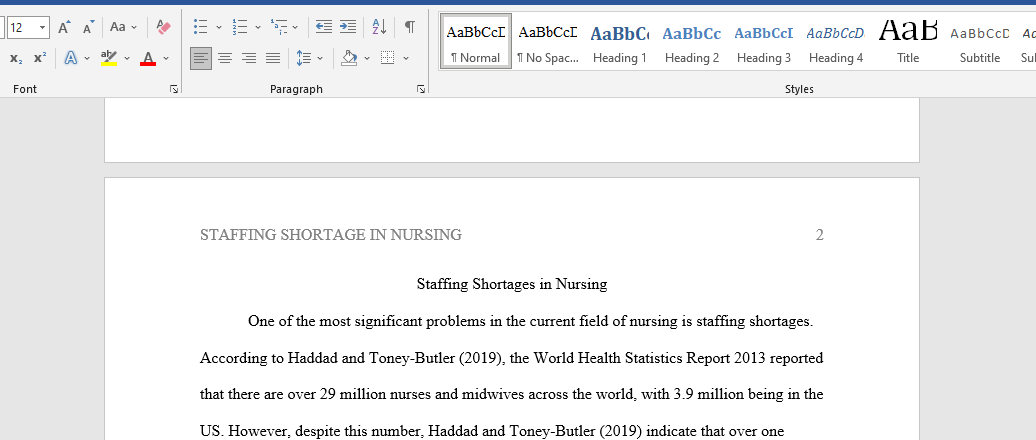Open the highlight color dropdown arrow

[127, 58]
